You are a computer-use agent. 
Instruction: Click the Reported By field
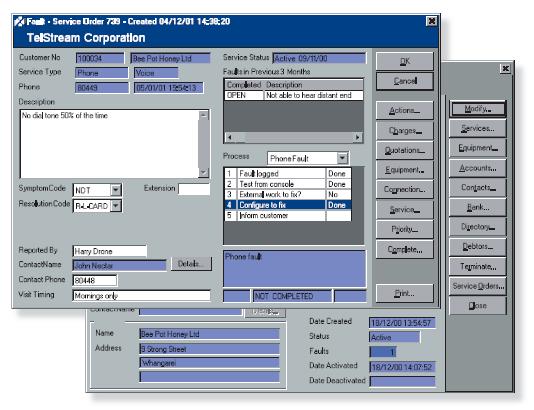click(x=110, y=251)
